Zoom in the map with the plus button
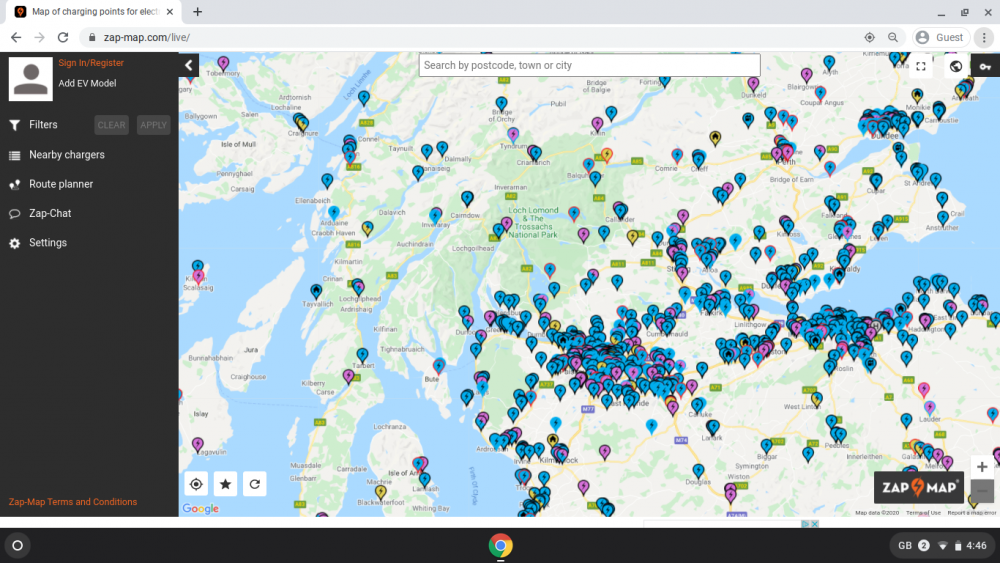The image size is (1000, 563). coord(982,467)
